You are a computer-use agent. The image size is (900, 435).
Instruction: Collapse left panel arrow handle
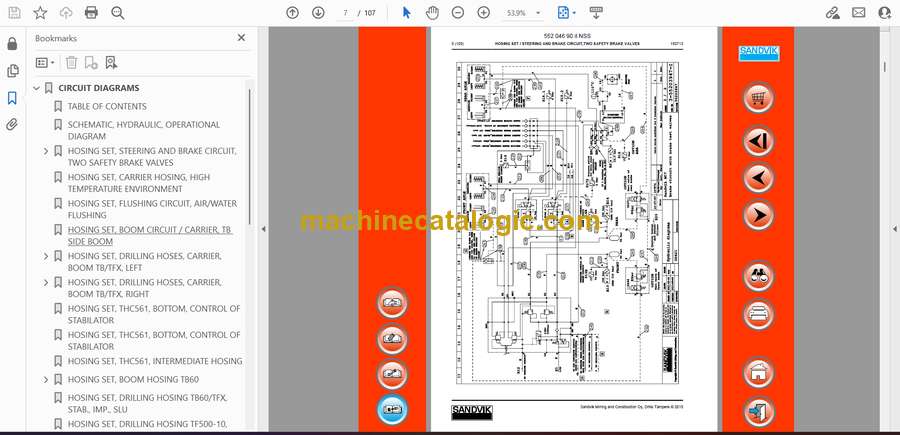point(263,229)
